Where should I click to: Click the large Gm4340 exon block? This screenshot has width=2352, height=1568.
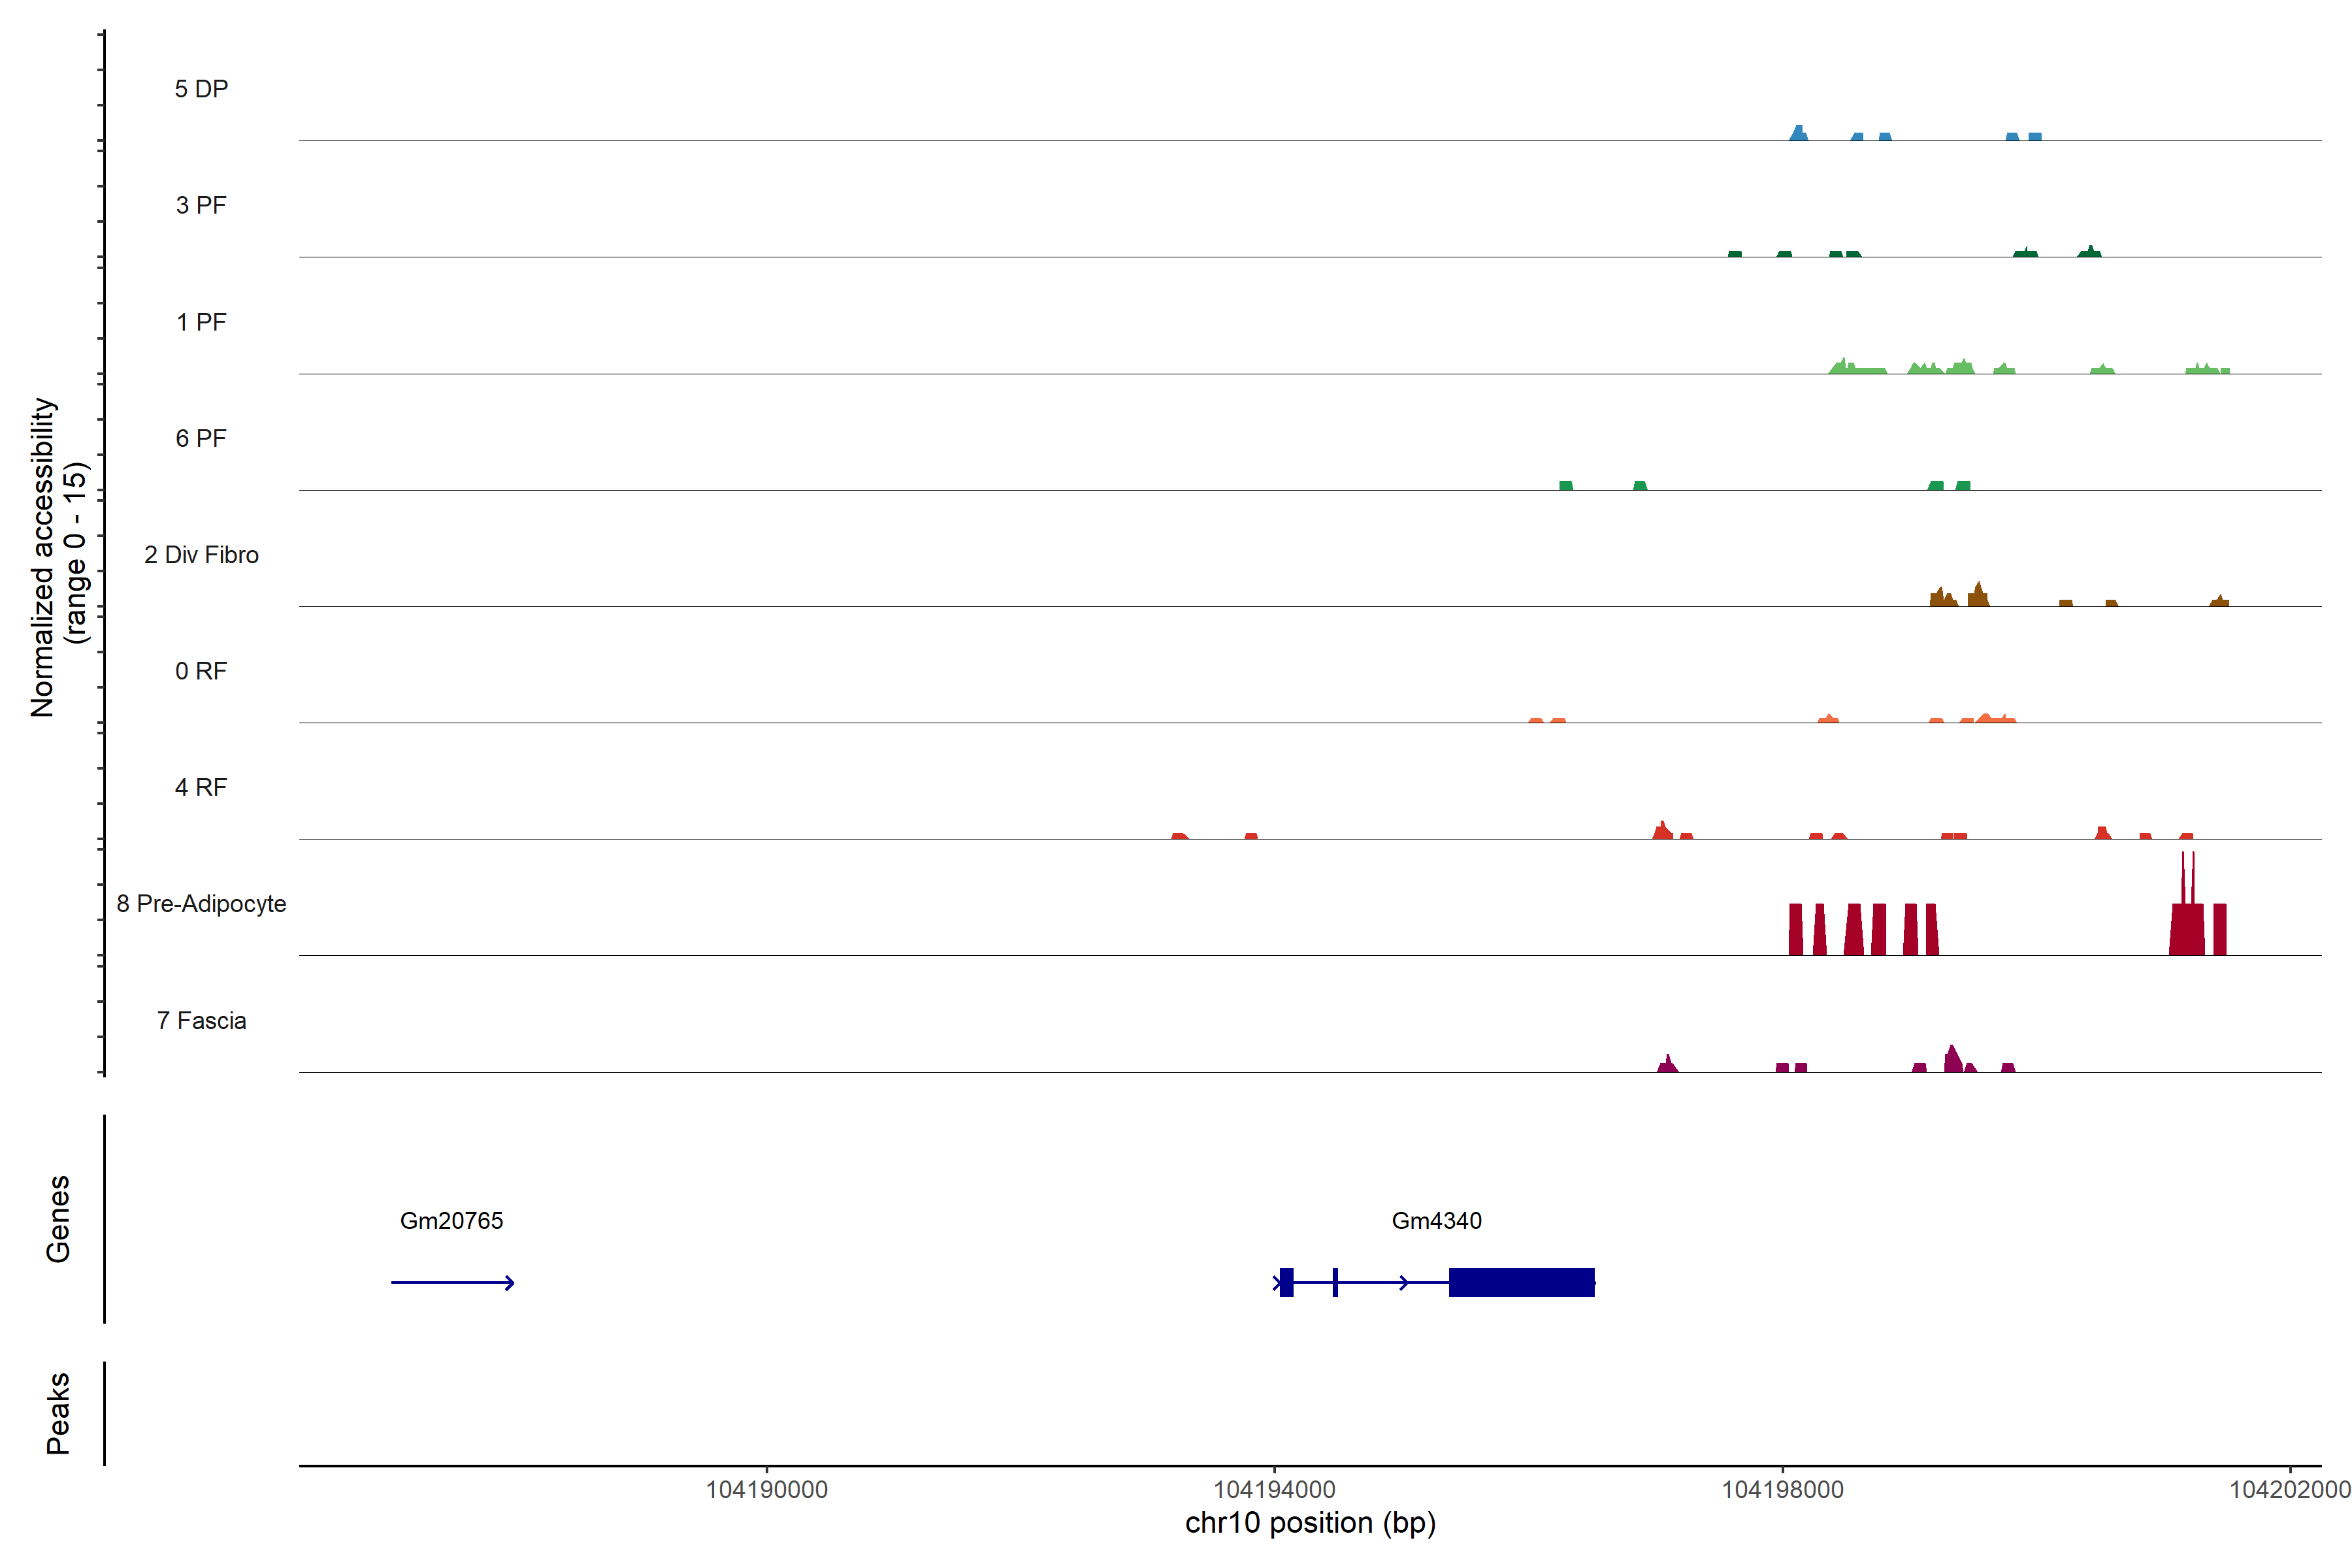tap(1521, 1282)
